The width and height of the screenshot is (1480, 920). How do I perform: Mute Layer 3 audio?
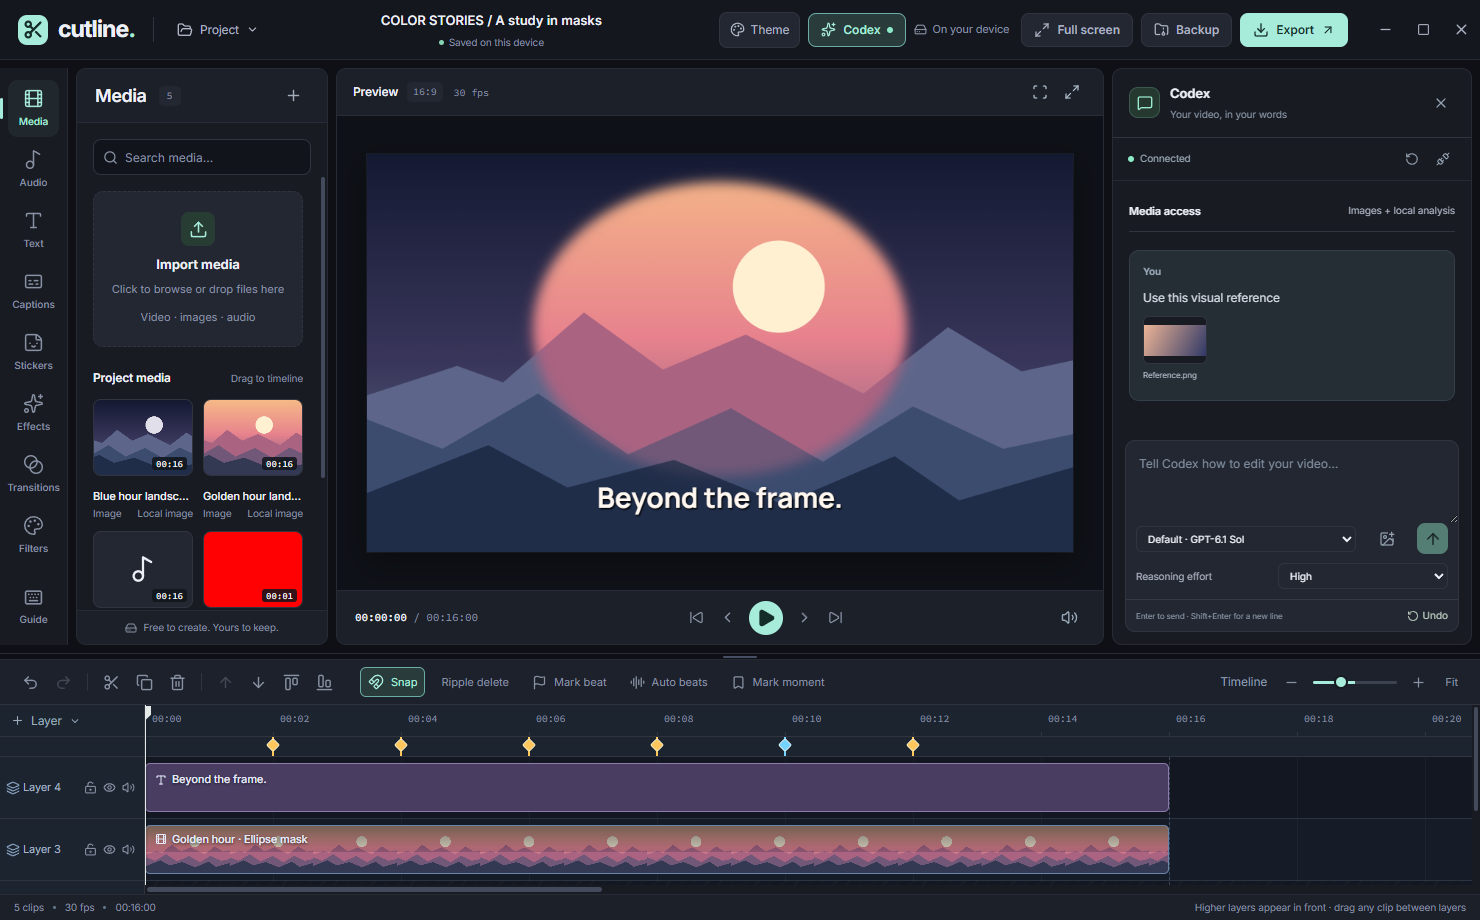[128, 850]
